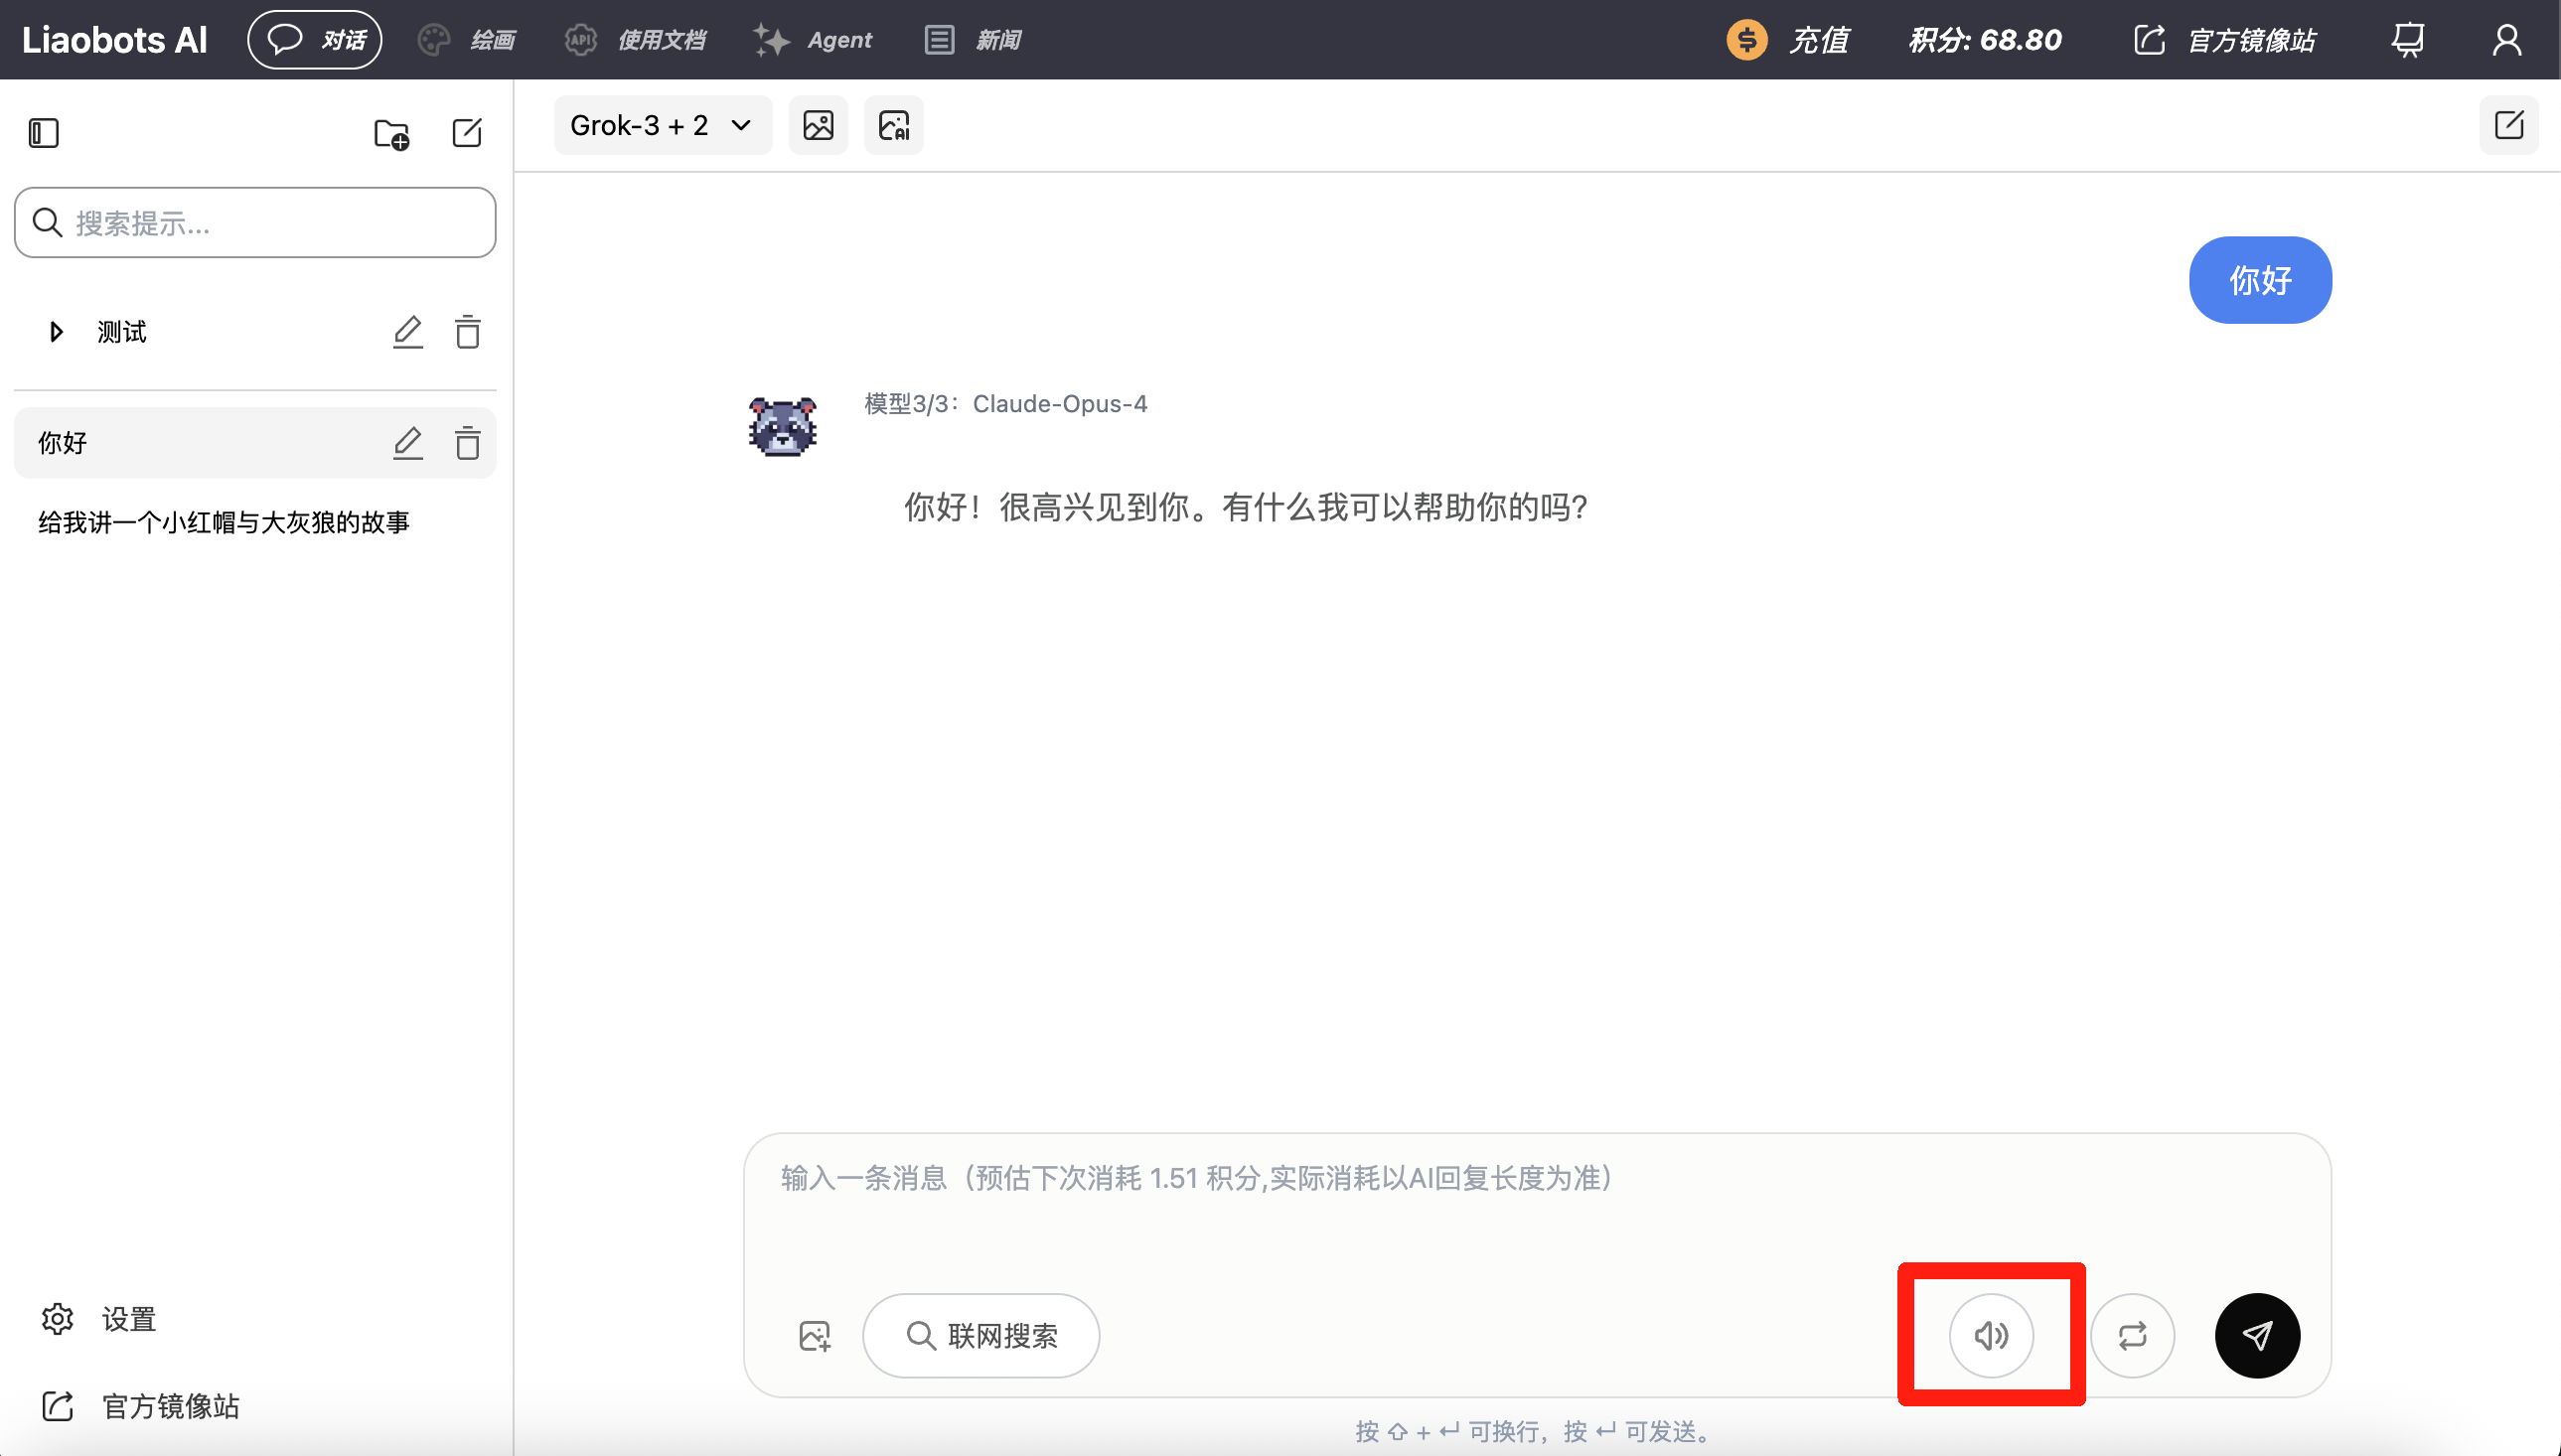The image size is (2561, 1456).
Task: Open 官方镜像站 link in header
Action: 2226,40
